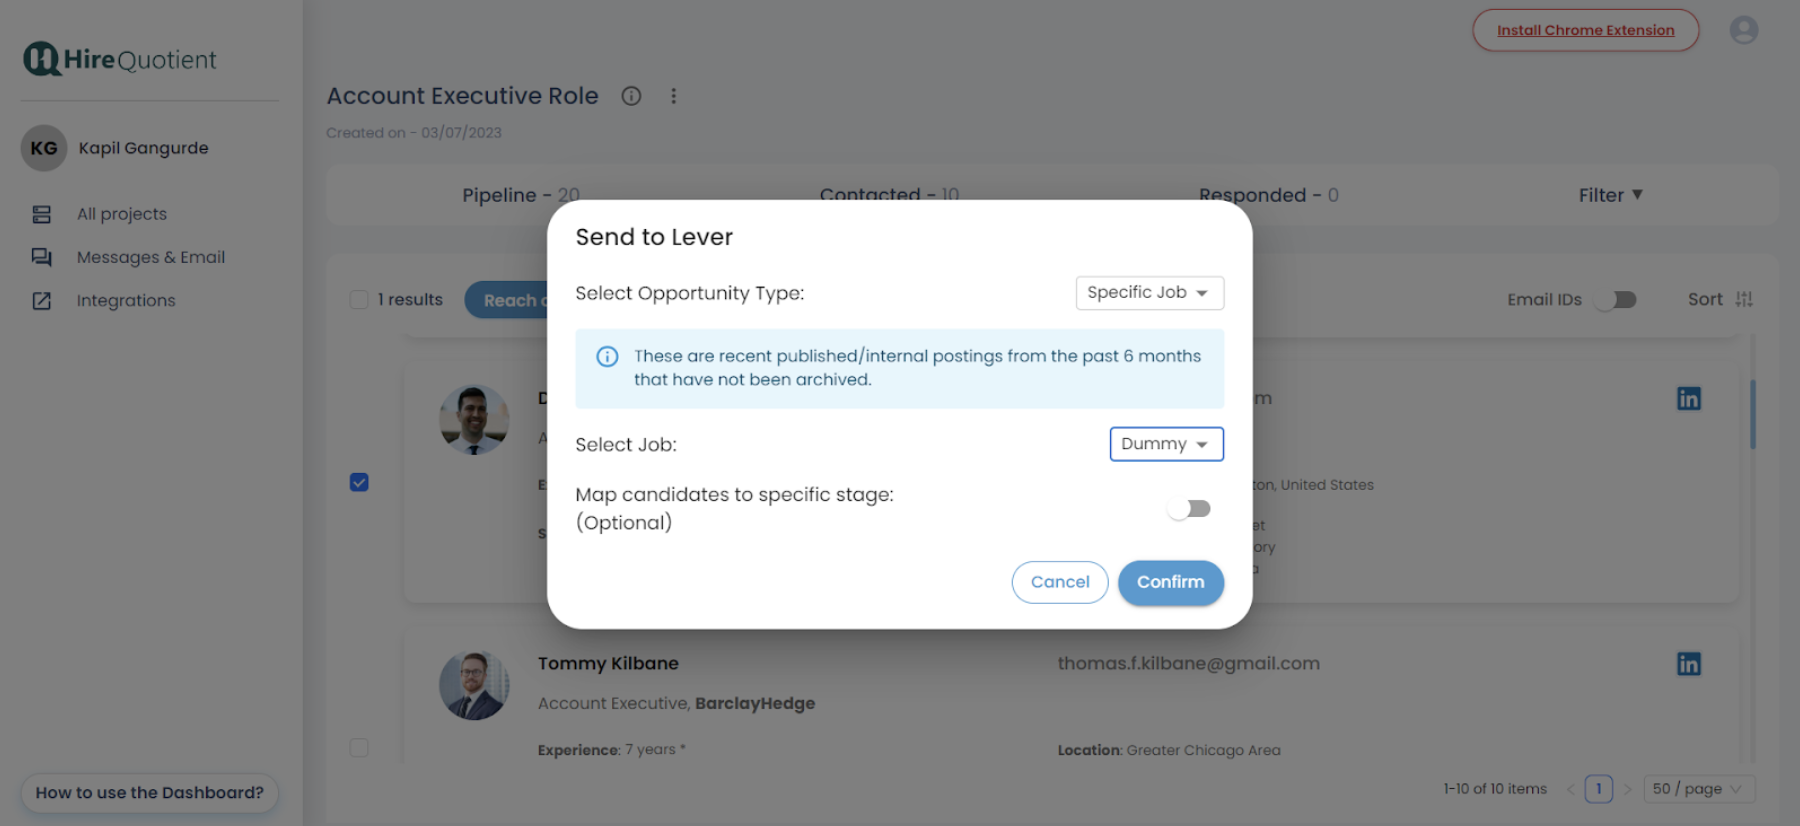1800x826 pixels.
Task: Open LinkedIn profile of first candidate
Action: (x=1689, y=399)
